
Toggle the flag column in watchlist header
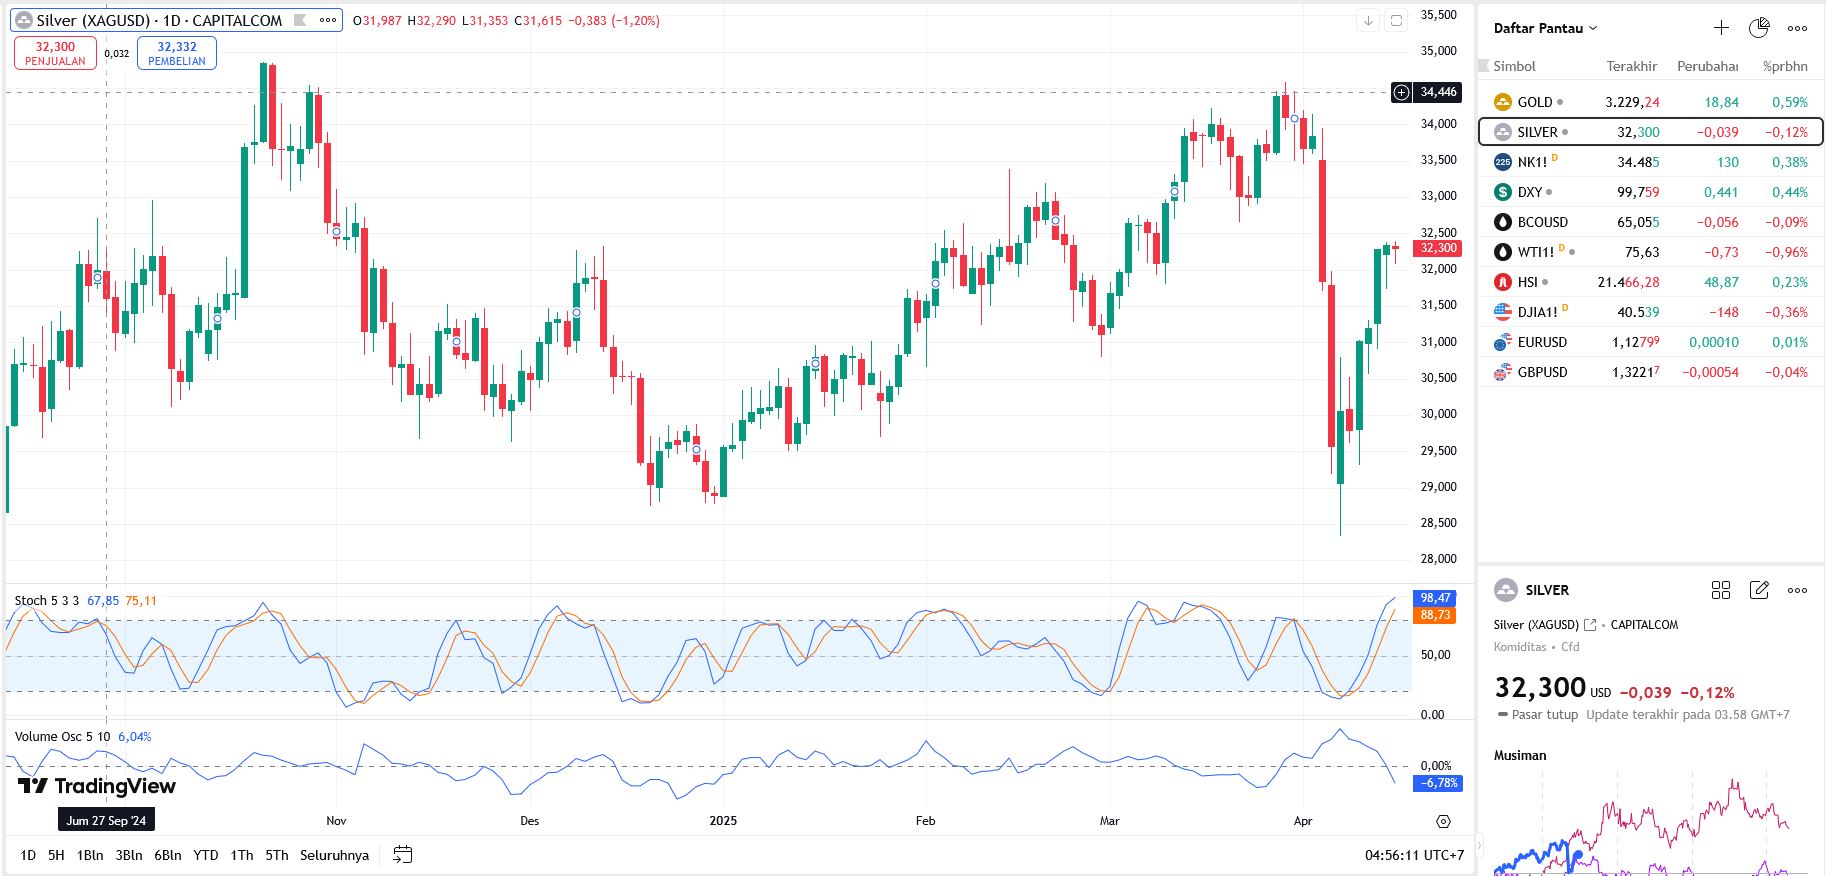click(x=1484, y=66)
